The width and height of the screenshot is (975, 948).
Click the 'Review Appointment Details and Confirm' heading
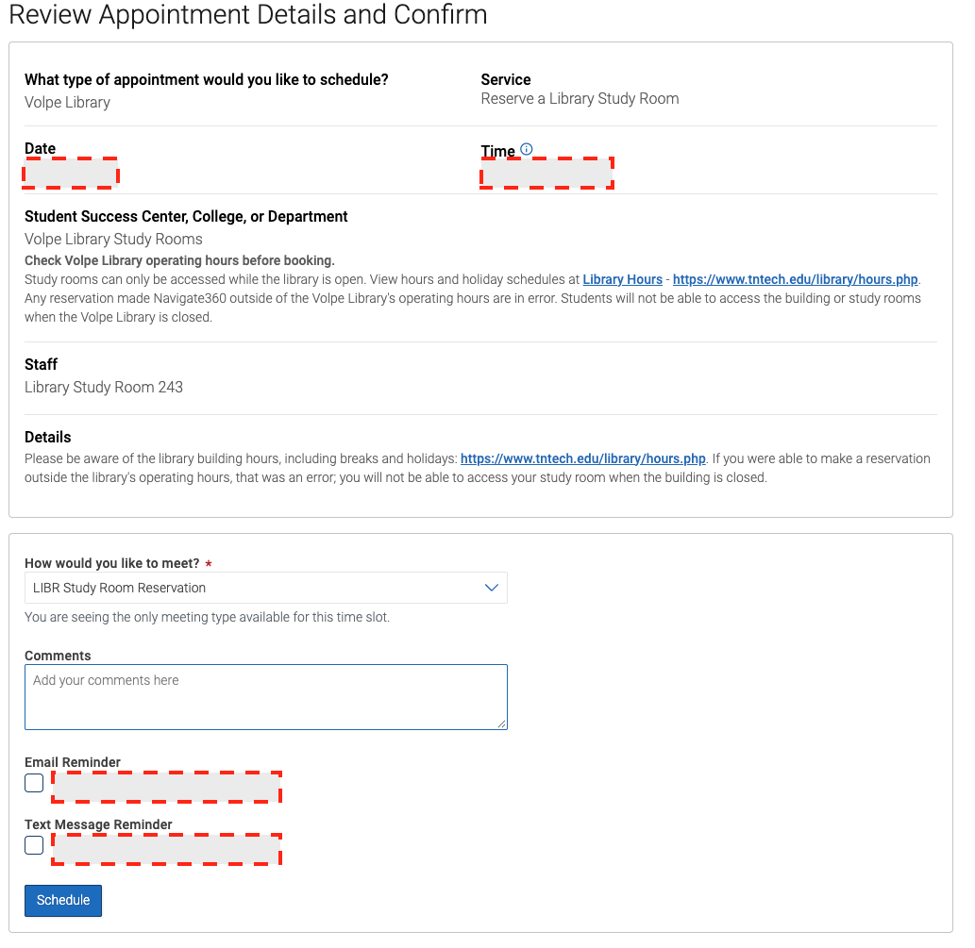[247, 15]
